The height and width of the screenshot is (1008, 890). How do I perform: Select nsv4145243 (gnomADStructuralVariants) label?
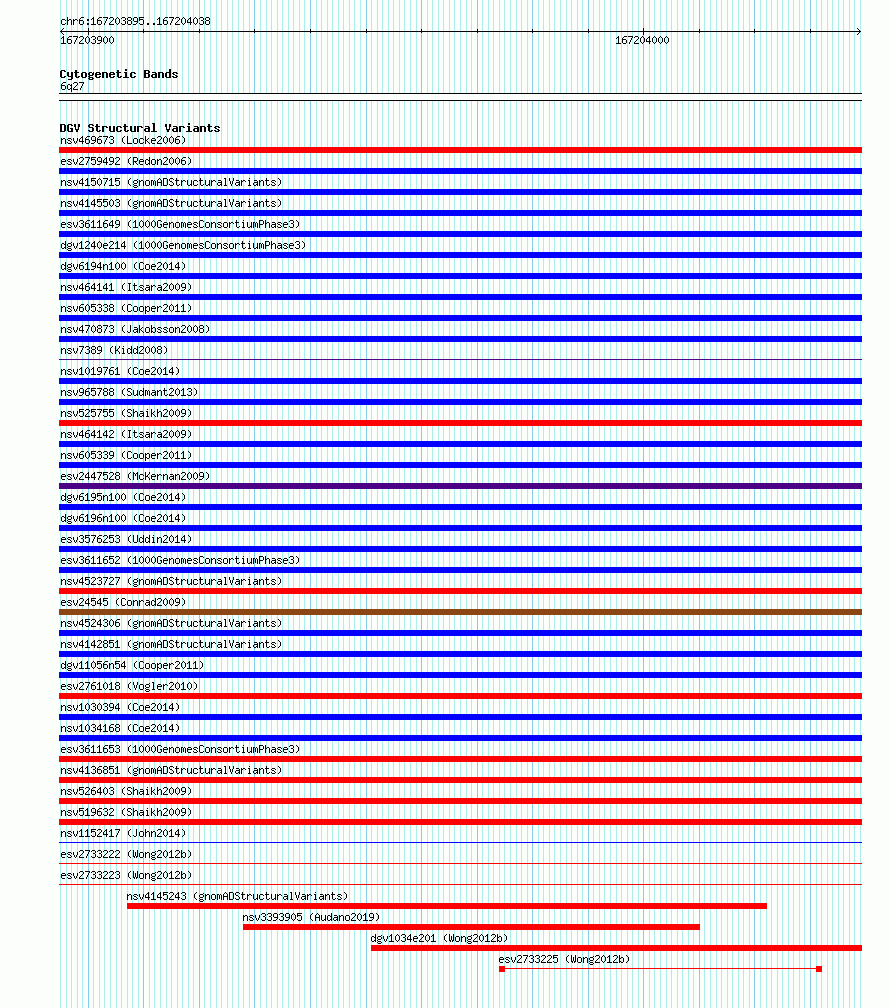237,896
